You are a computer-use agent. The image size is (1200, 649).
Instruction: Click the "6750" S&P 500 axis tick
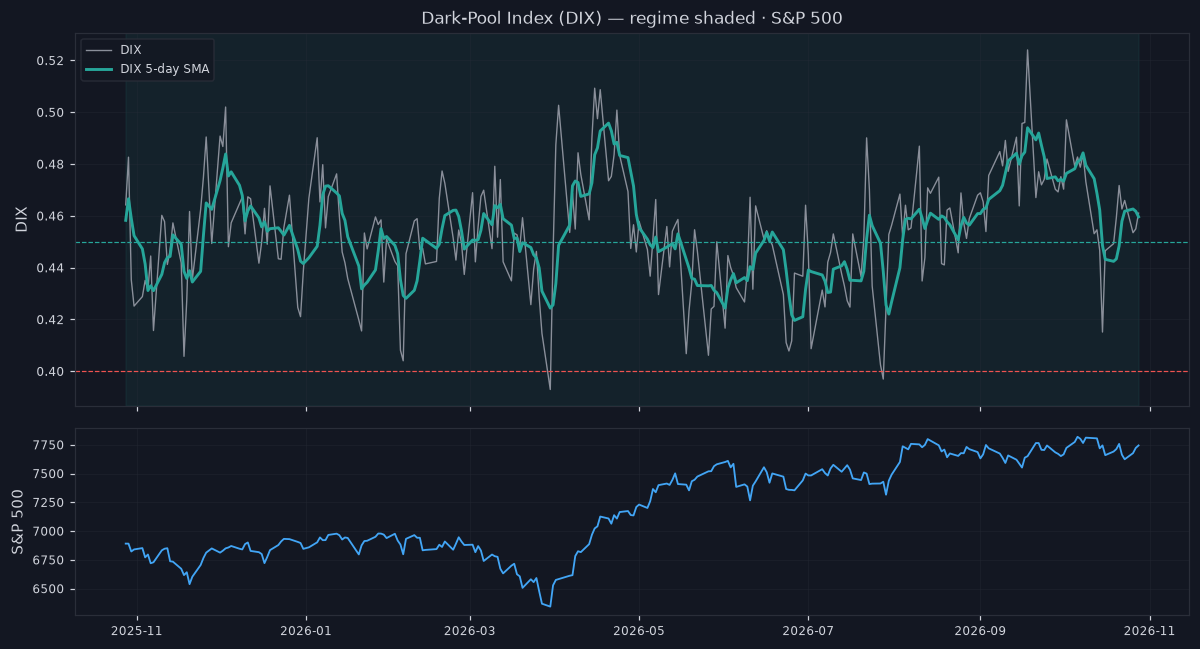(x=50, y=561)
